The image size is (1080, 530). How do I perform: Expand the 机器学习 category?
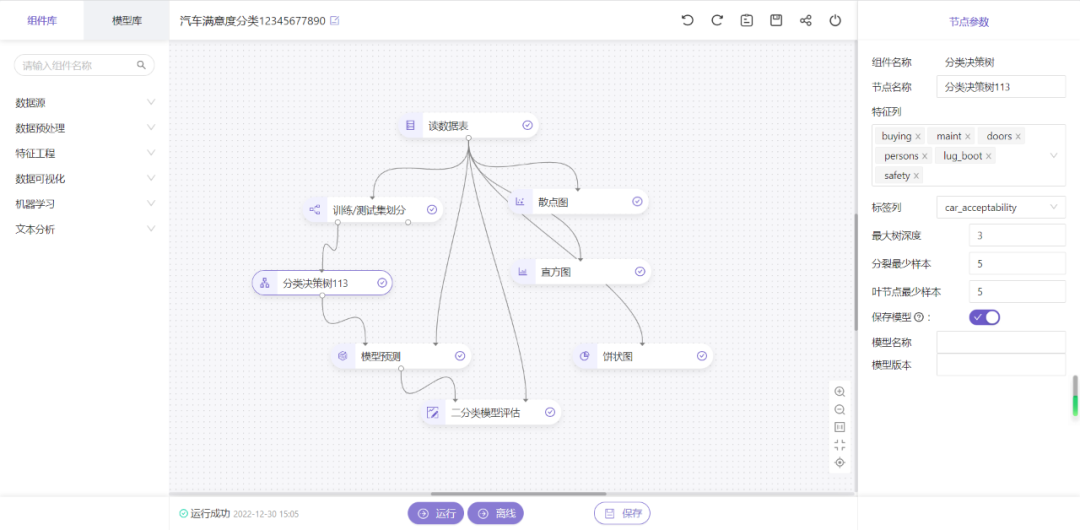click(85, 204)
